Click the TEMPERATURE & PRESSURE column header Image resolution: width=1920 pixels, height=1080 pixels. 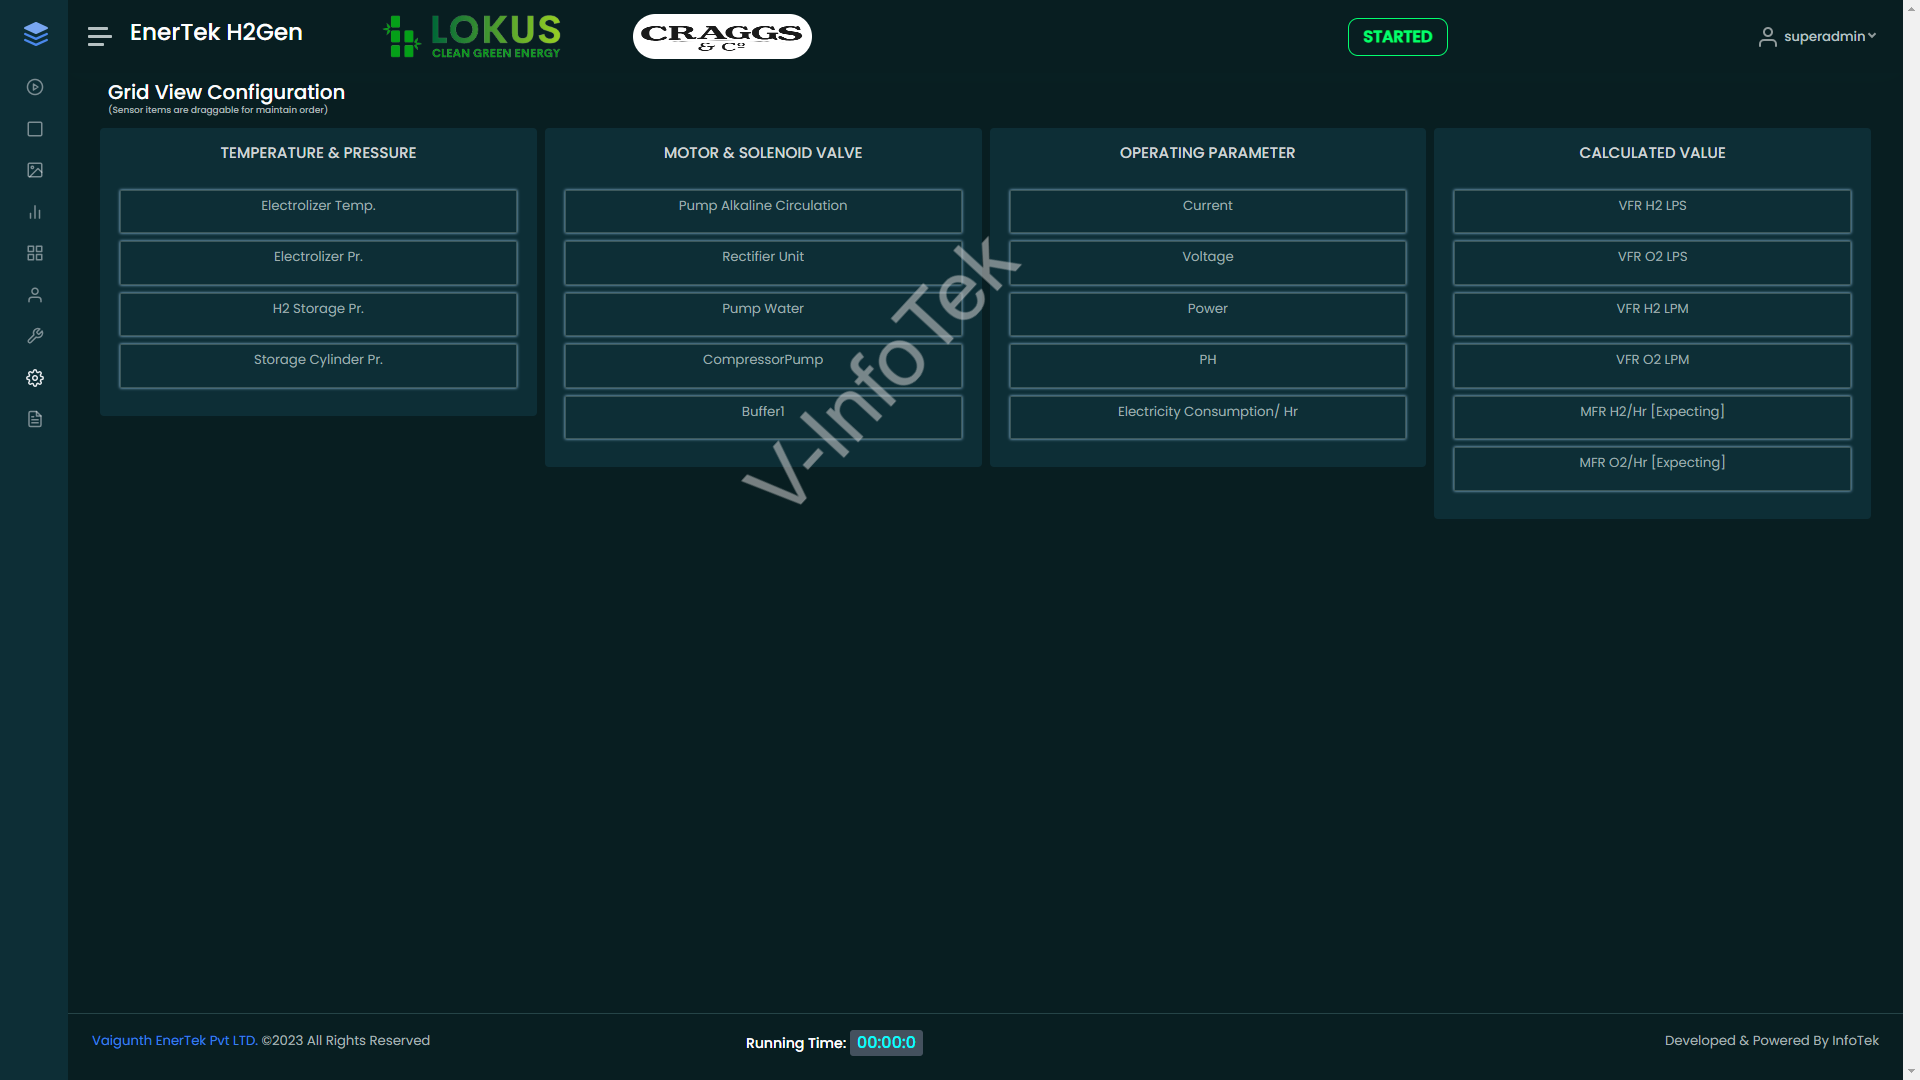[318, 153]
